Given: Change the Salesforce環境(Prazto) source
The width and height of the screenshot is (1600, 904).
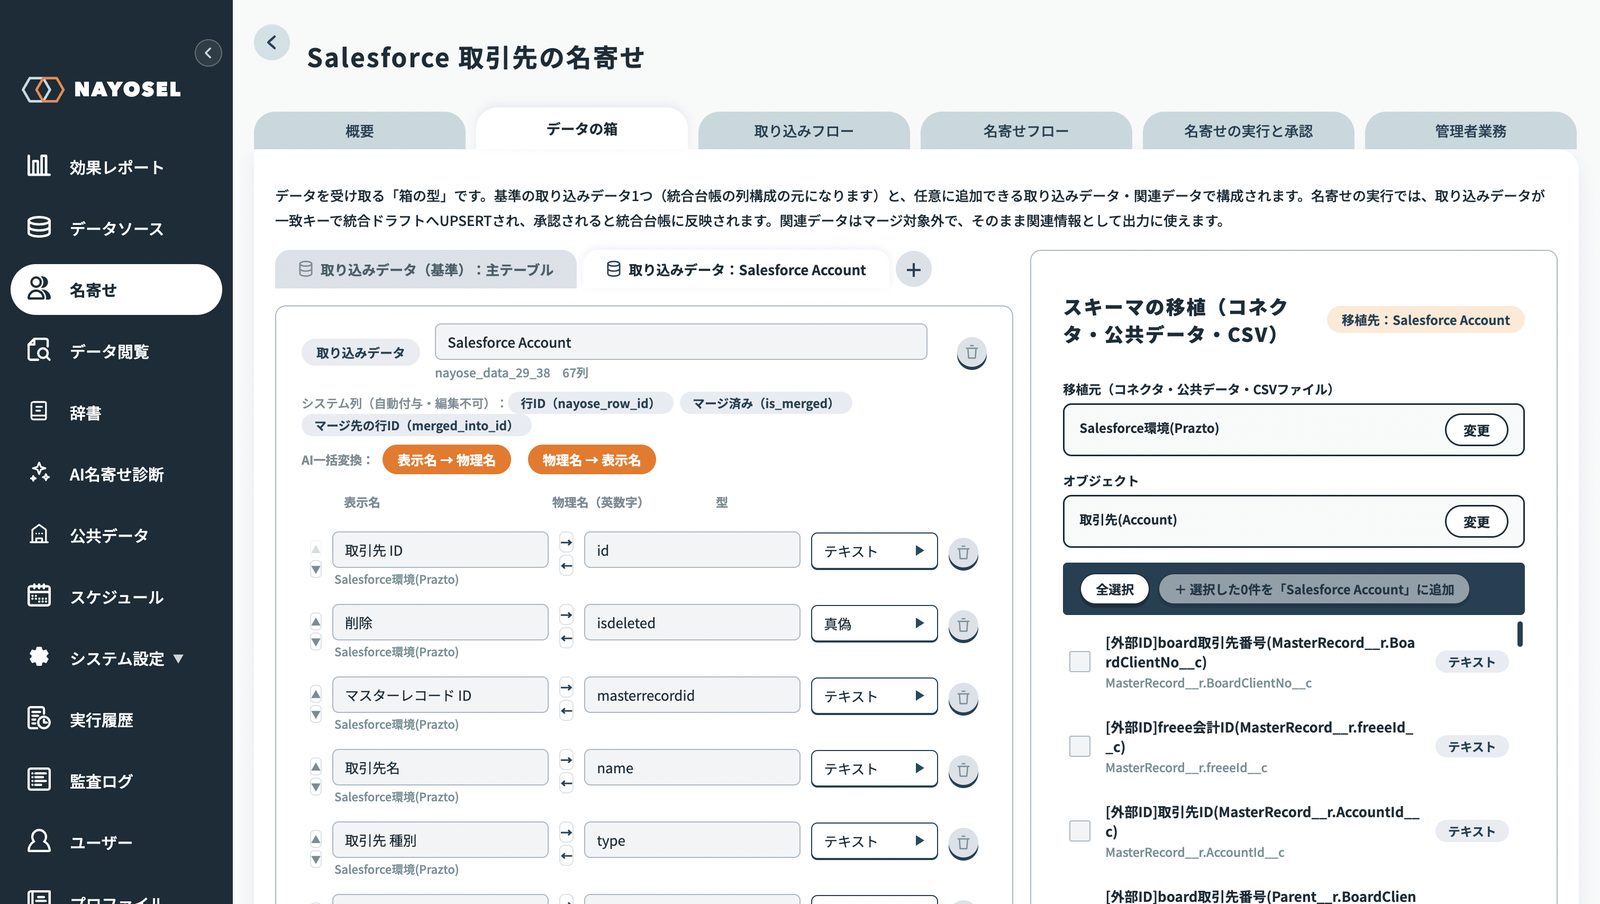Looking at the screenshot, I should click(x=1476, y=430).
